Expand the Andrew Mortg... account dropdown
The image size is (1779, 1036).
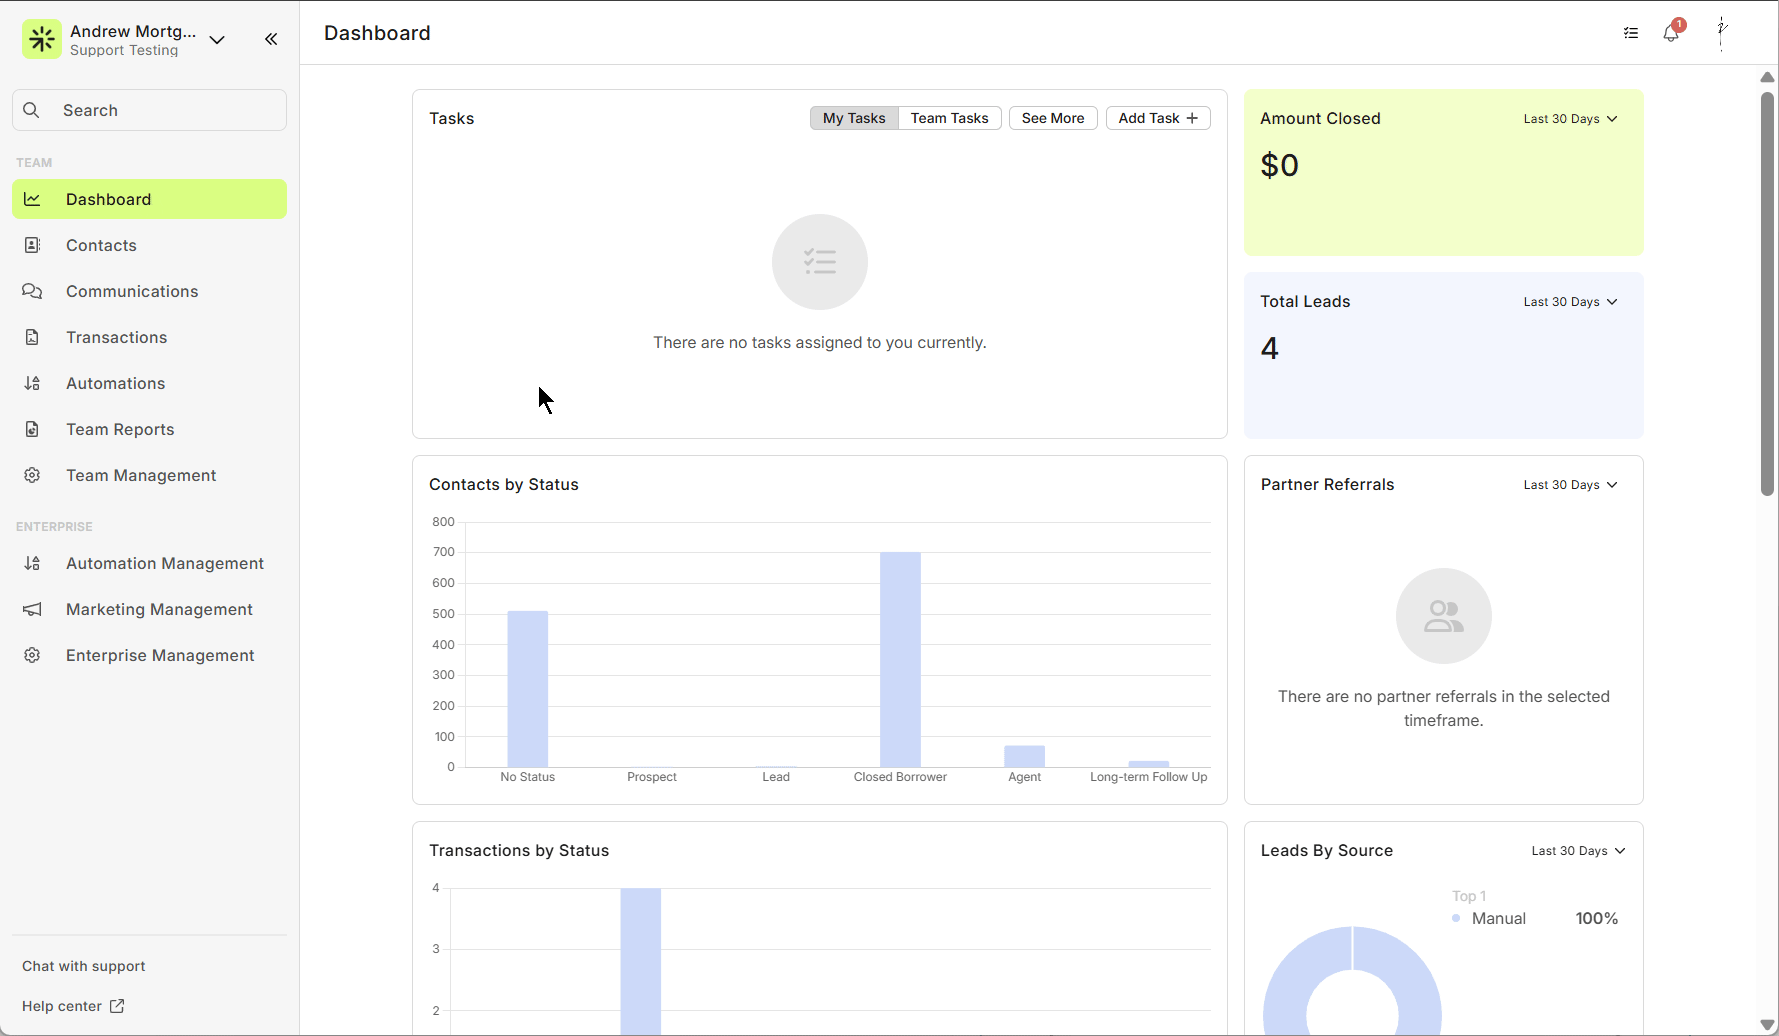pyautogui.click(x=217, y=40)
